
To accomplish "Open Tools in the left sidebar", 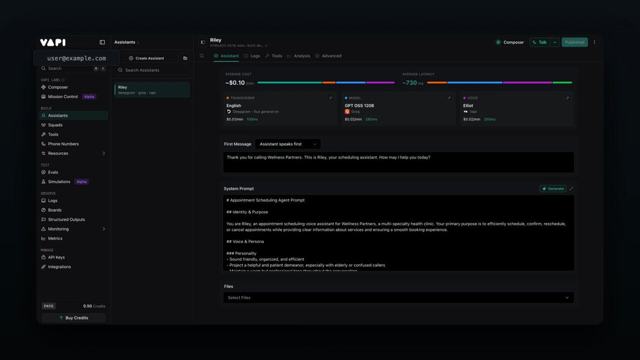I will coord(53,134).
